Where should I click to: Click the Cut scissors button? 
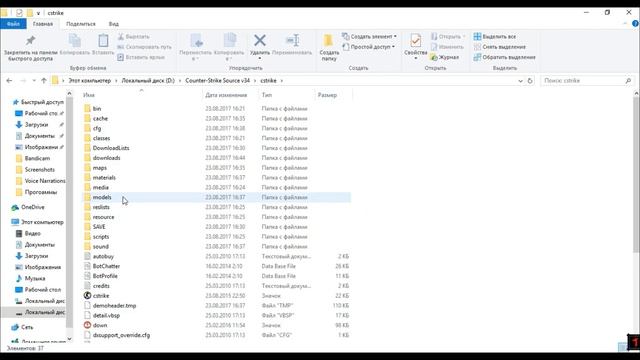click(x=133, y=36)
